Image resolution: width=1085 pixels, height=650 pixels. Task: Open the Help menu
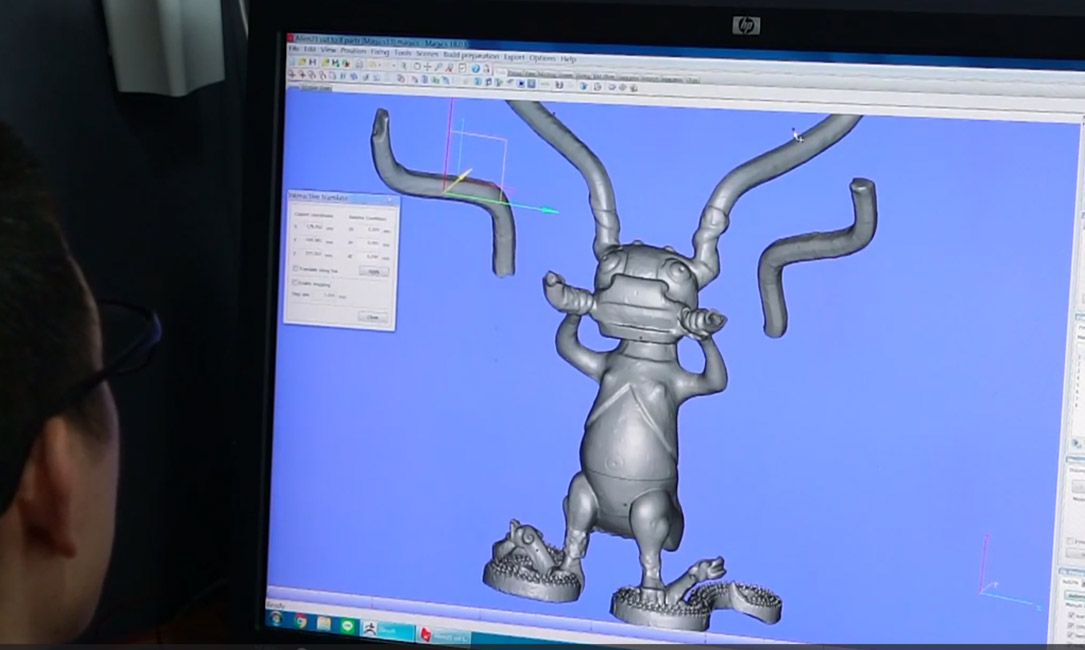[x=568, y=59]
